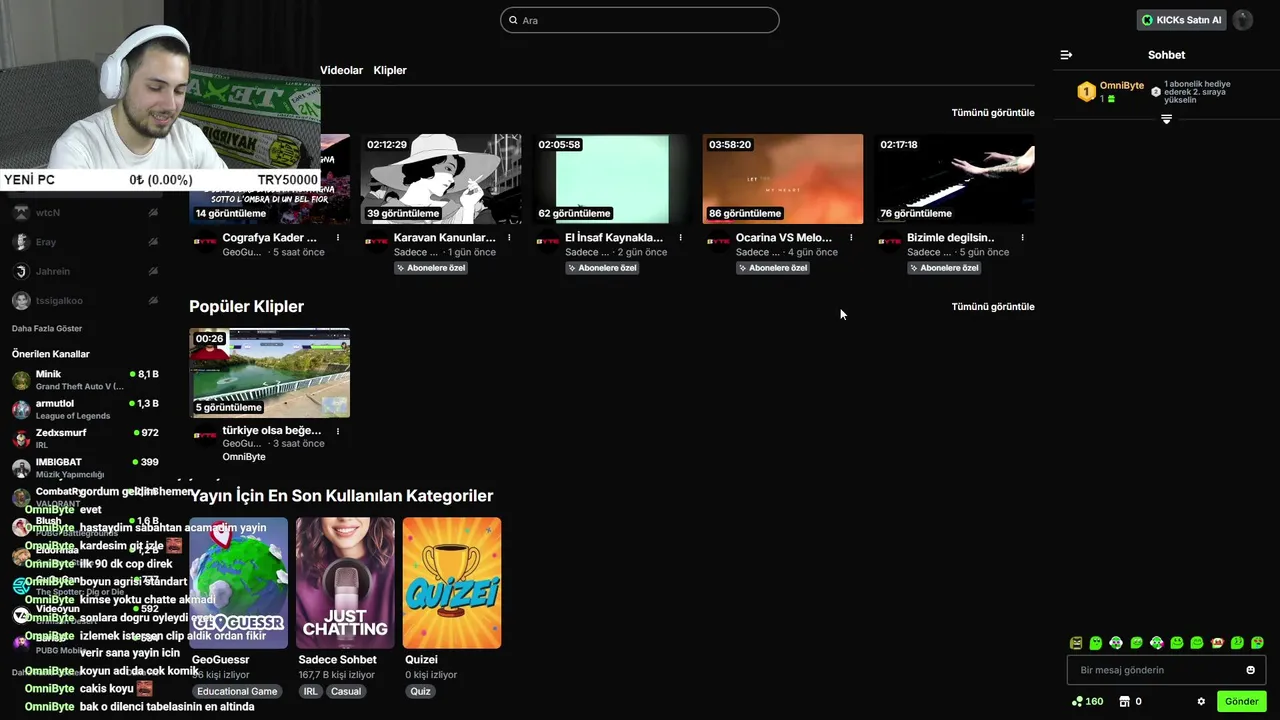Play the türkiye olsa beğe clip thumbnail
This screenshot has height=720, width=1280.
pyautogui.click(x=270, y=373)
